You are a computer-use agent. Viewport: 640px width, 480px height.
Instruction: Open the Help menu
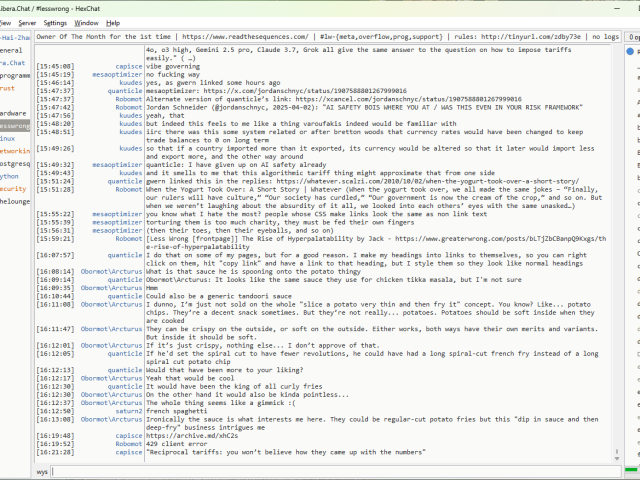(x=113, y=22)
